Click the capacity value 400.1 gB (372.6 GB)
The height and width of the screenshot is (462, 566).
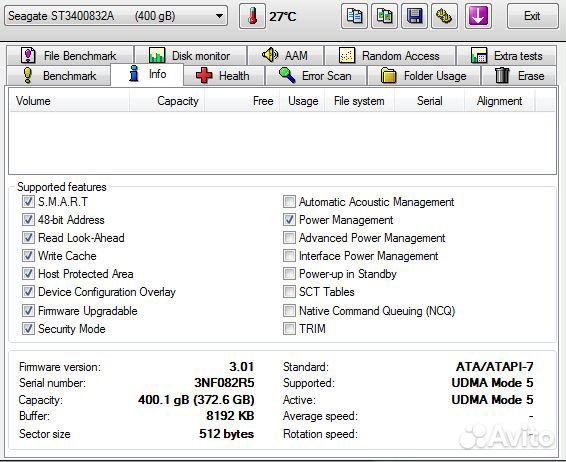[196, 400]
